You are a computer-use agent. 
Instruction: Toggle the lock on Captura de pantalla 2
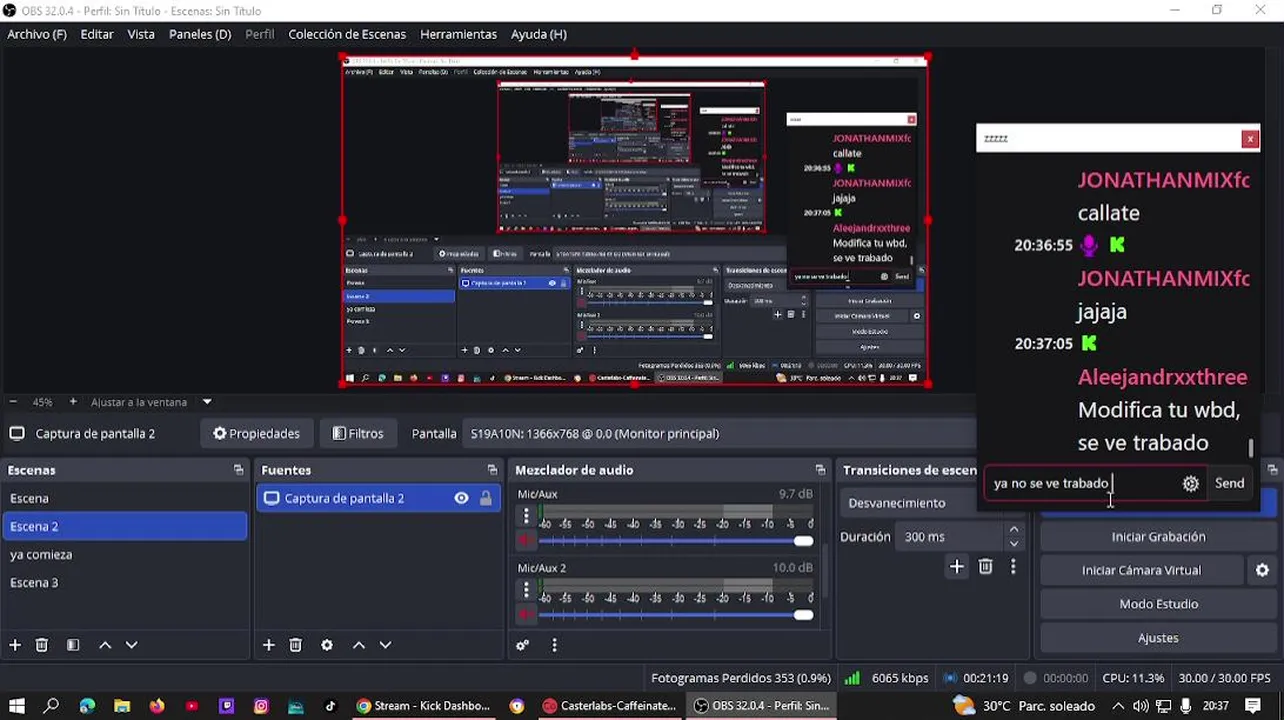coord(486,498)
